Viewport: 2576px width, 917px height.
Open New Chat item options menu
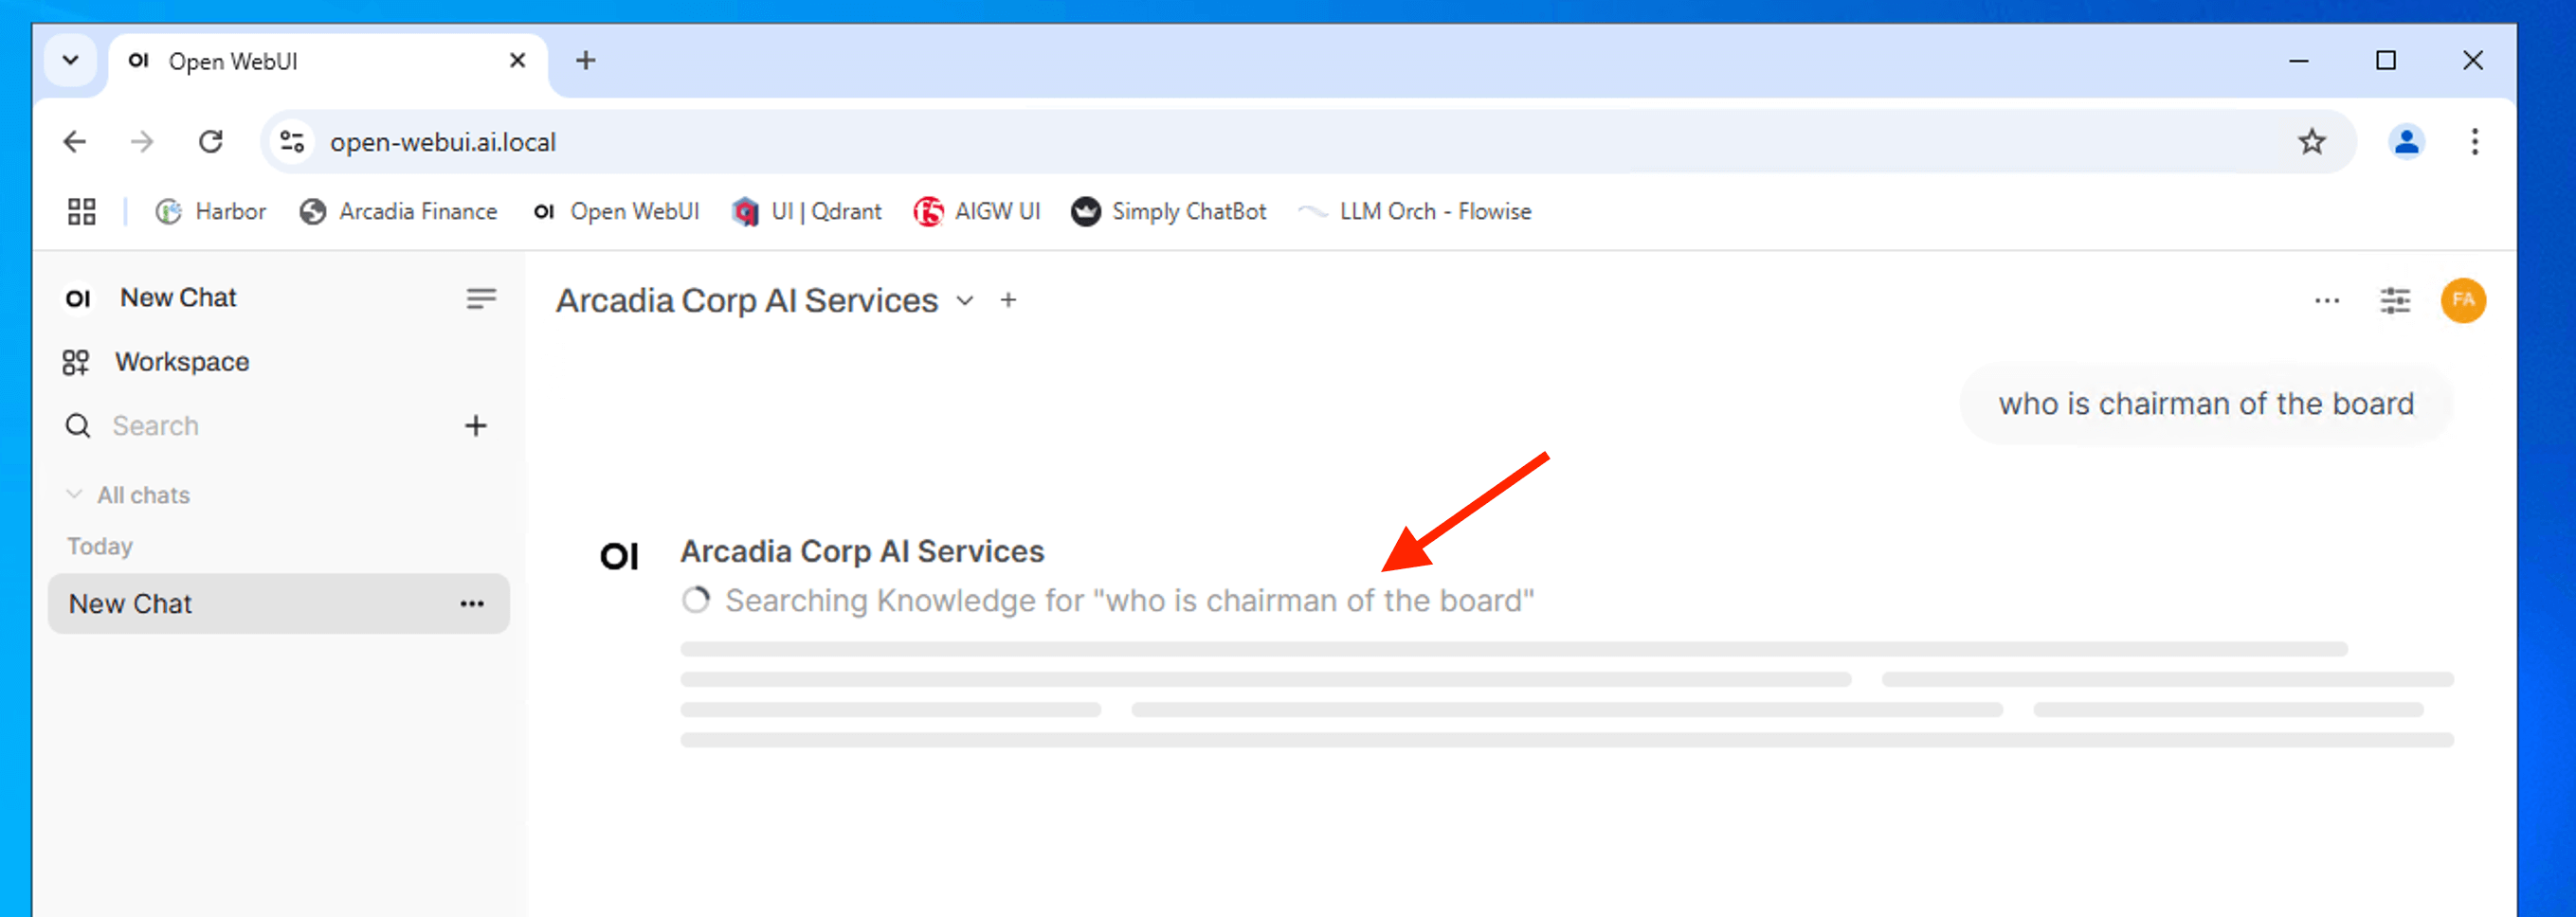472,604
